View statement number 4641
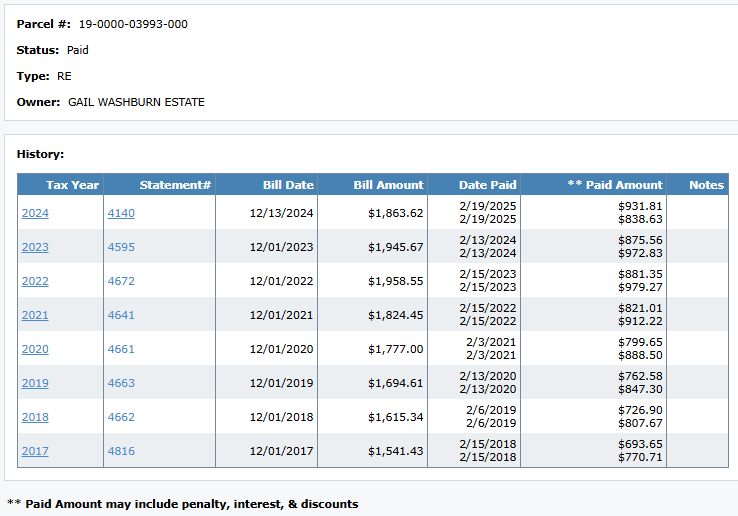The width and height of the screenshot is (738, 516). tap(121, 315)
